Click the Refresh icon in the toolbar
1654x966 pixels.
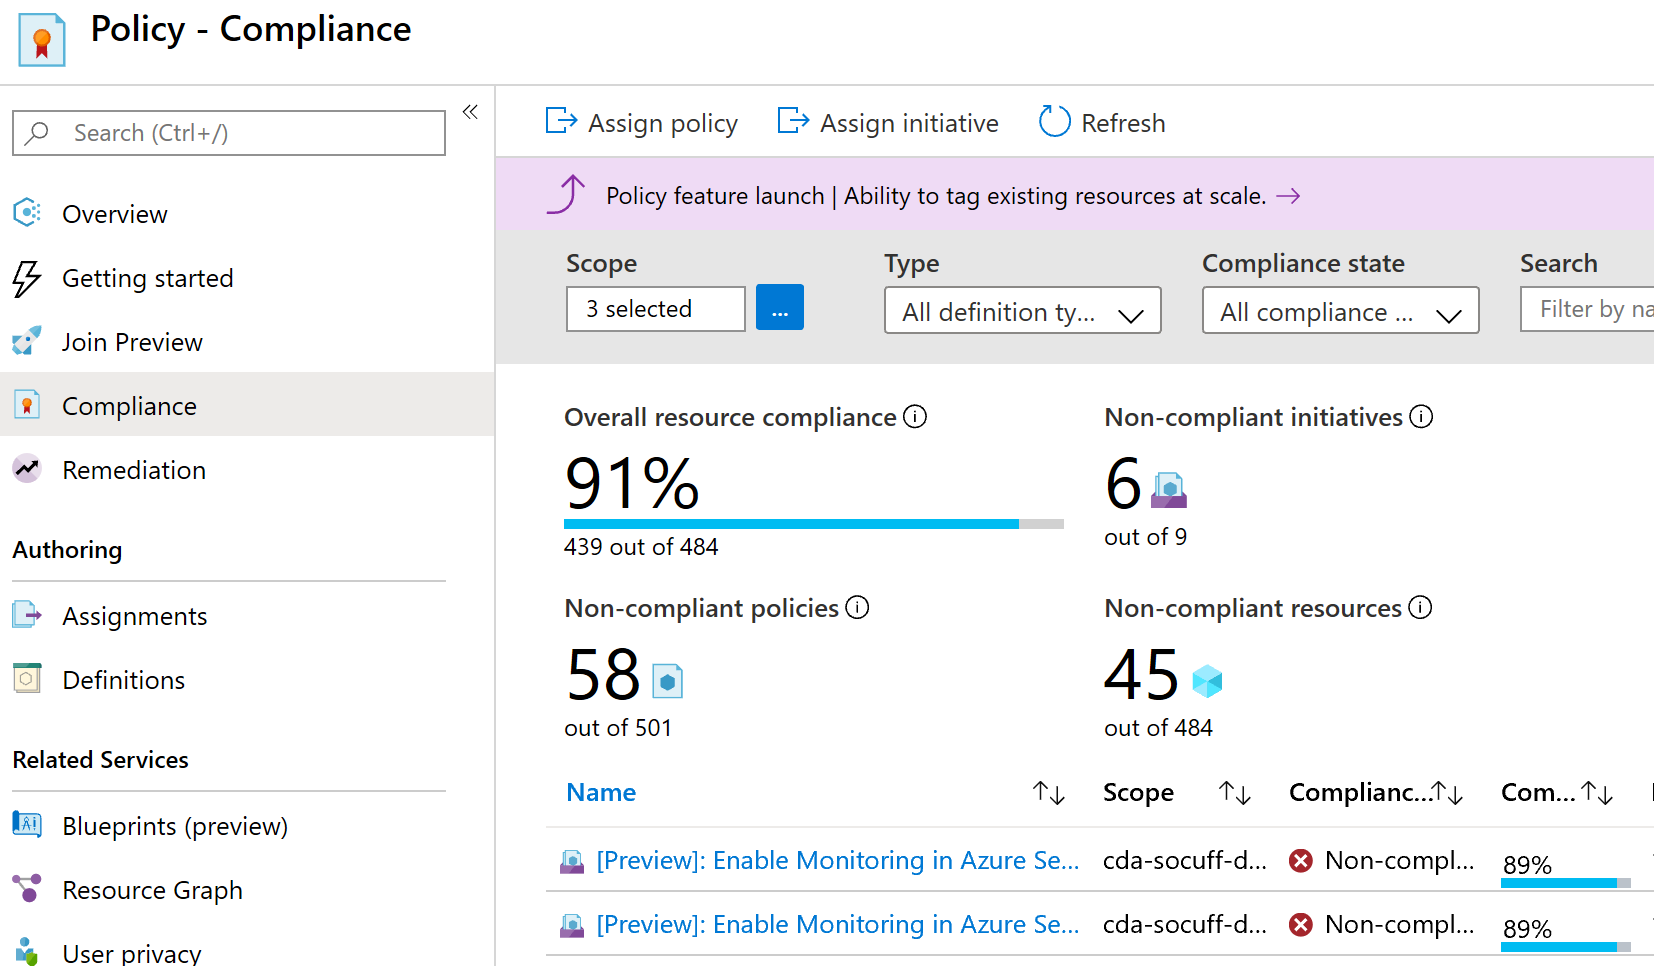coord(1054,121)
